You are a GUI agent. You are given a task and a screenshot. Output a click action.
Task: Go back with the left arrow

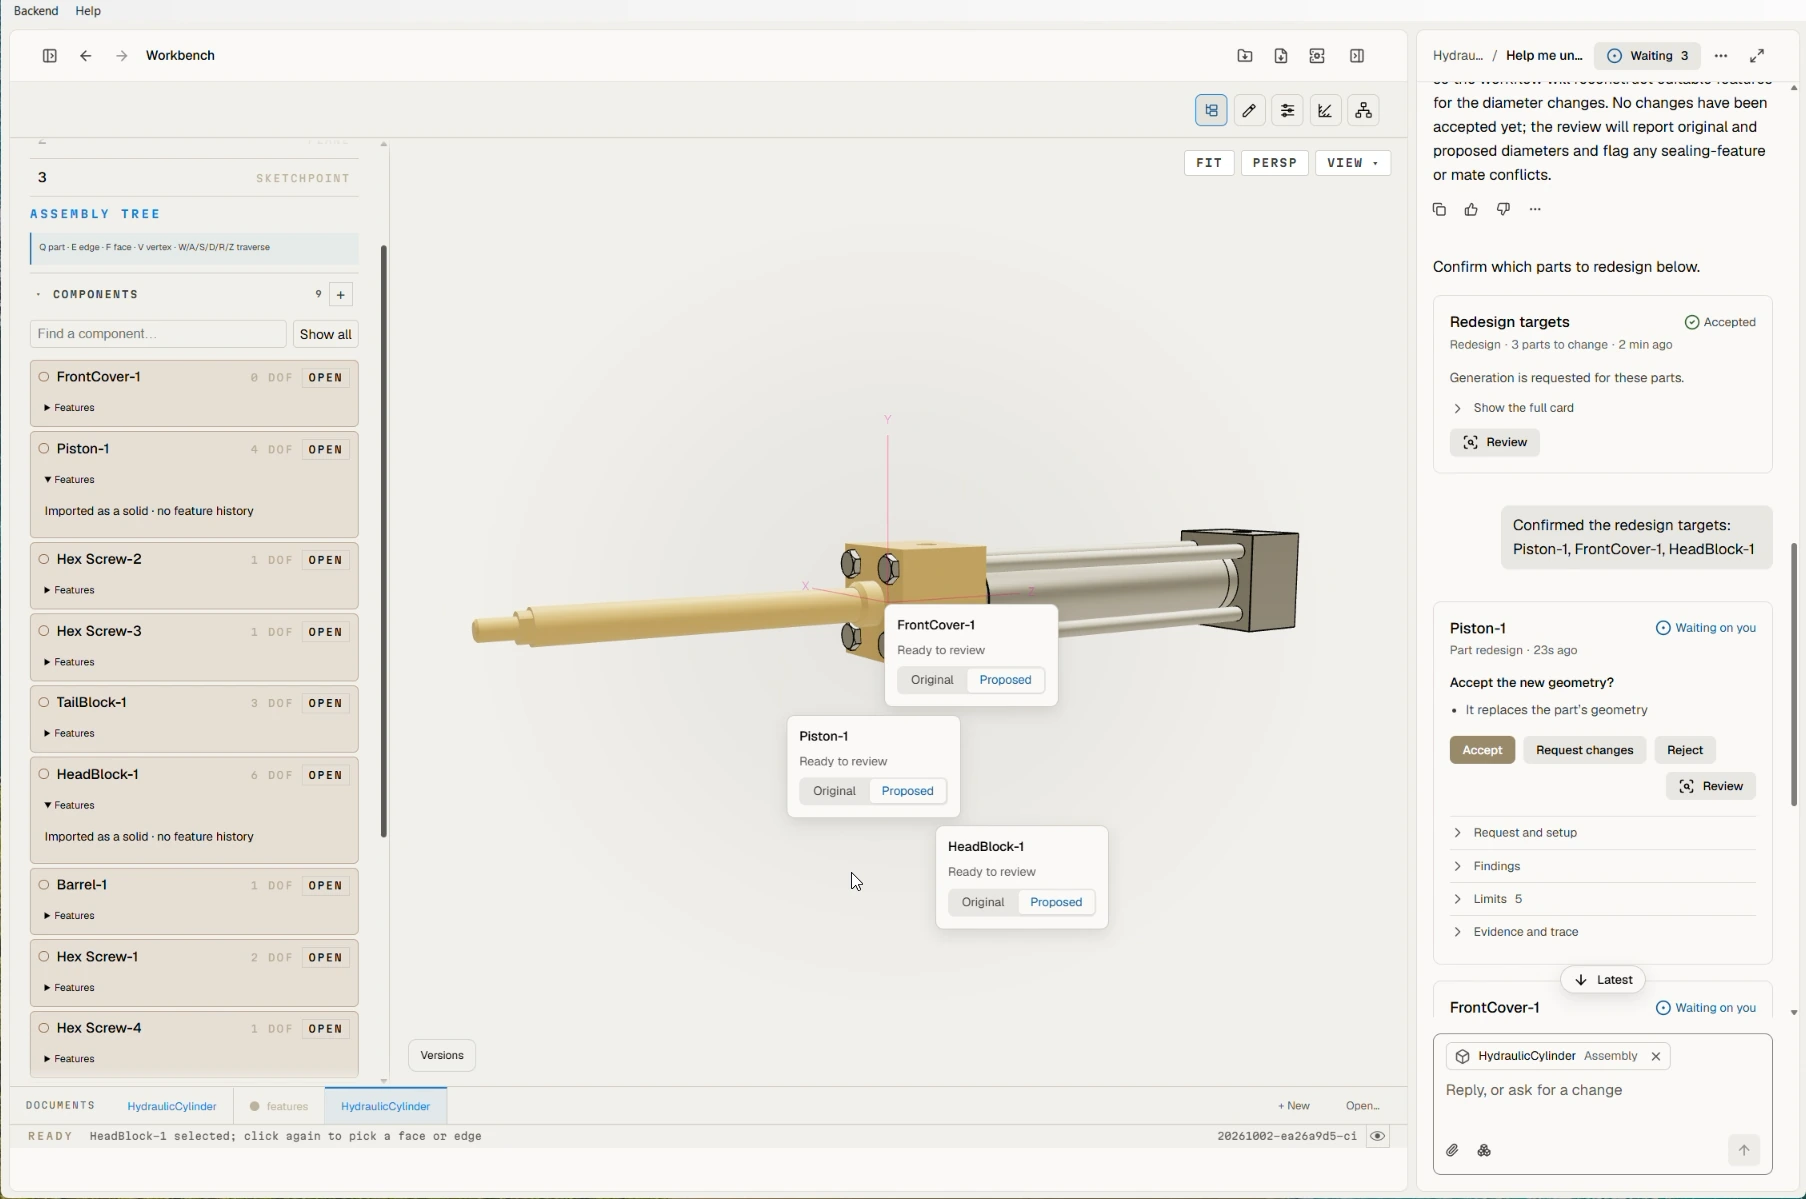click(x=86, y=56)
